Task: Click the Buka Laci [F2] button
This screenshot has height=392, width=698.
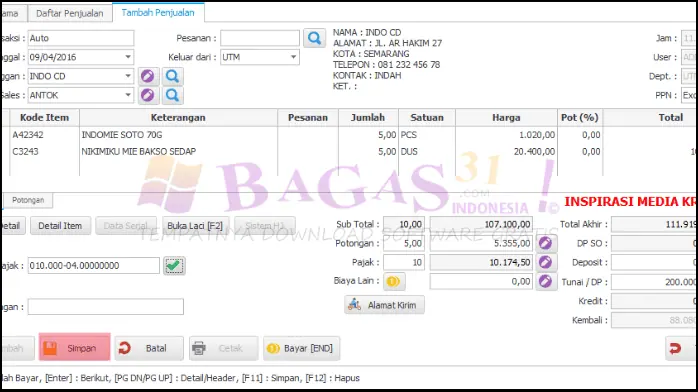Action: pos(195,226)
